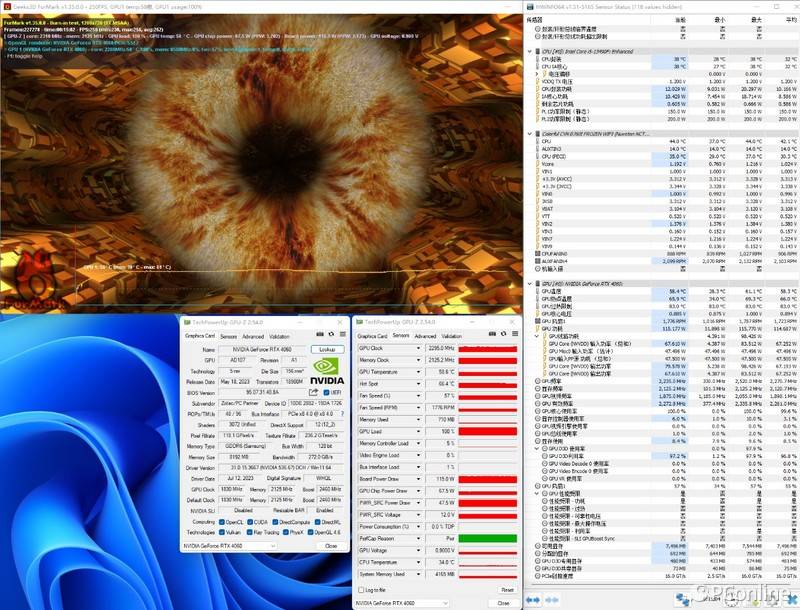Open the hamburger menu in GPU-Z Sensors window
The image size is (800, 610).
click(x=515, y=334)
